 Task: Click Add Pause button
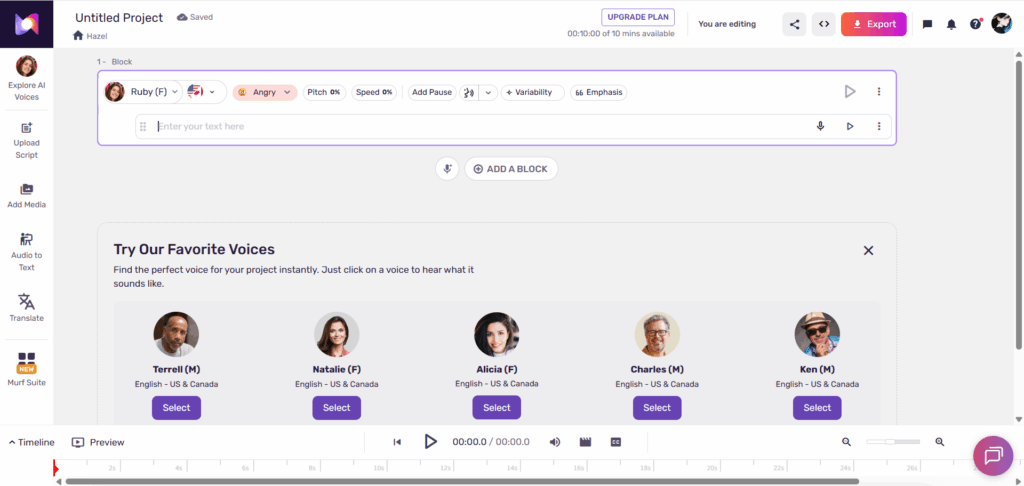click(432, 92)
